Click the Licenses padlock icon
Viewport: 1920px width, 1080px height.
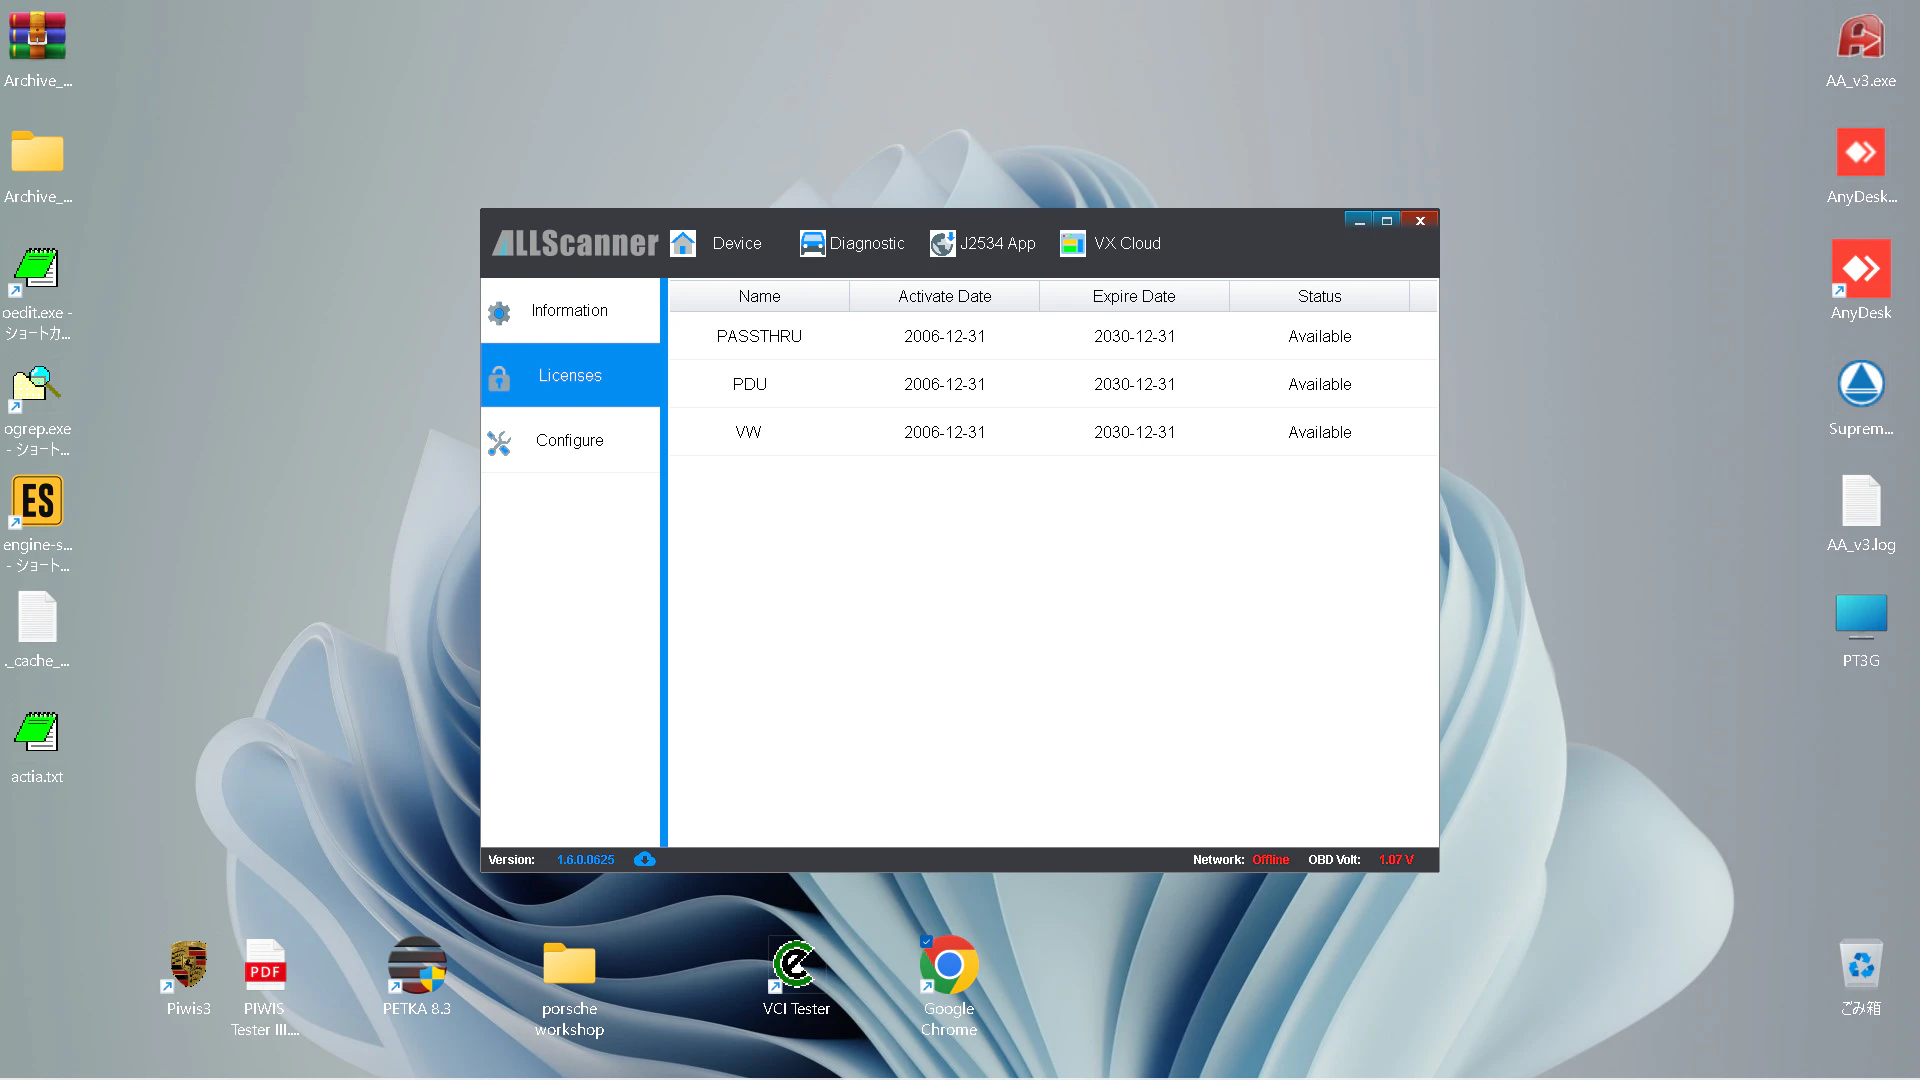499,377
